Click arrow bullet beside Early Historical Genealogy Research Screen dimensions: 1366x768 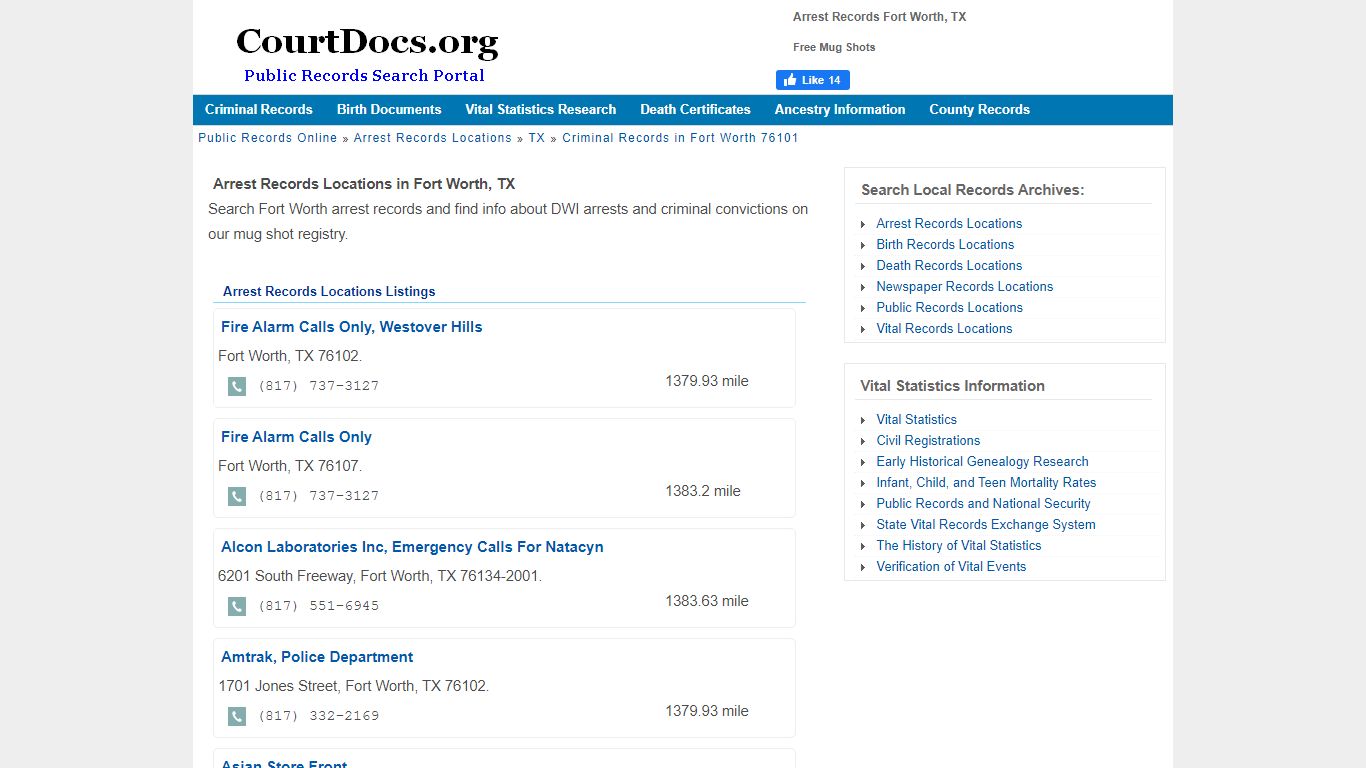[863, 462]
